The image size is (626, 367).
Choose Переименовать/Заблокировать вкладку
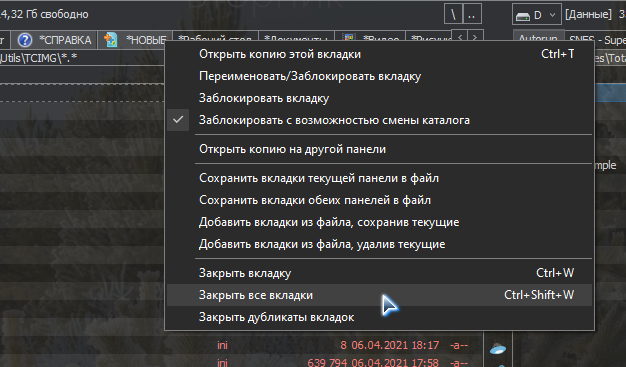[379, 76]
